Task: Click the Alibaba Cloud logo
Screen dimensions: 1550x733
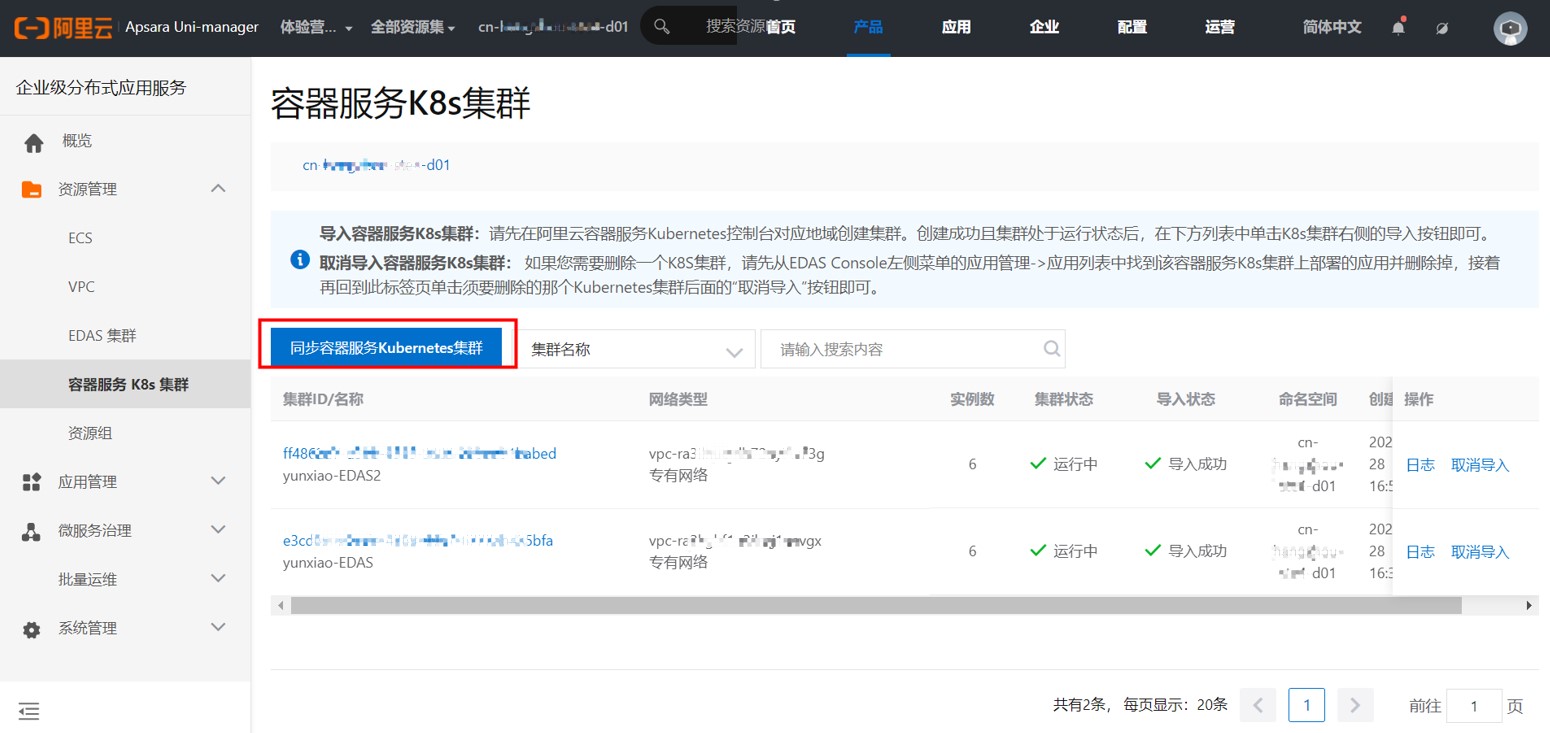Action: click(x=64, y=27)
